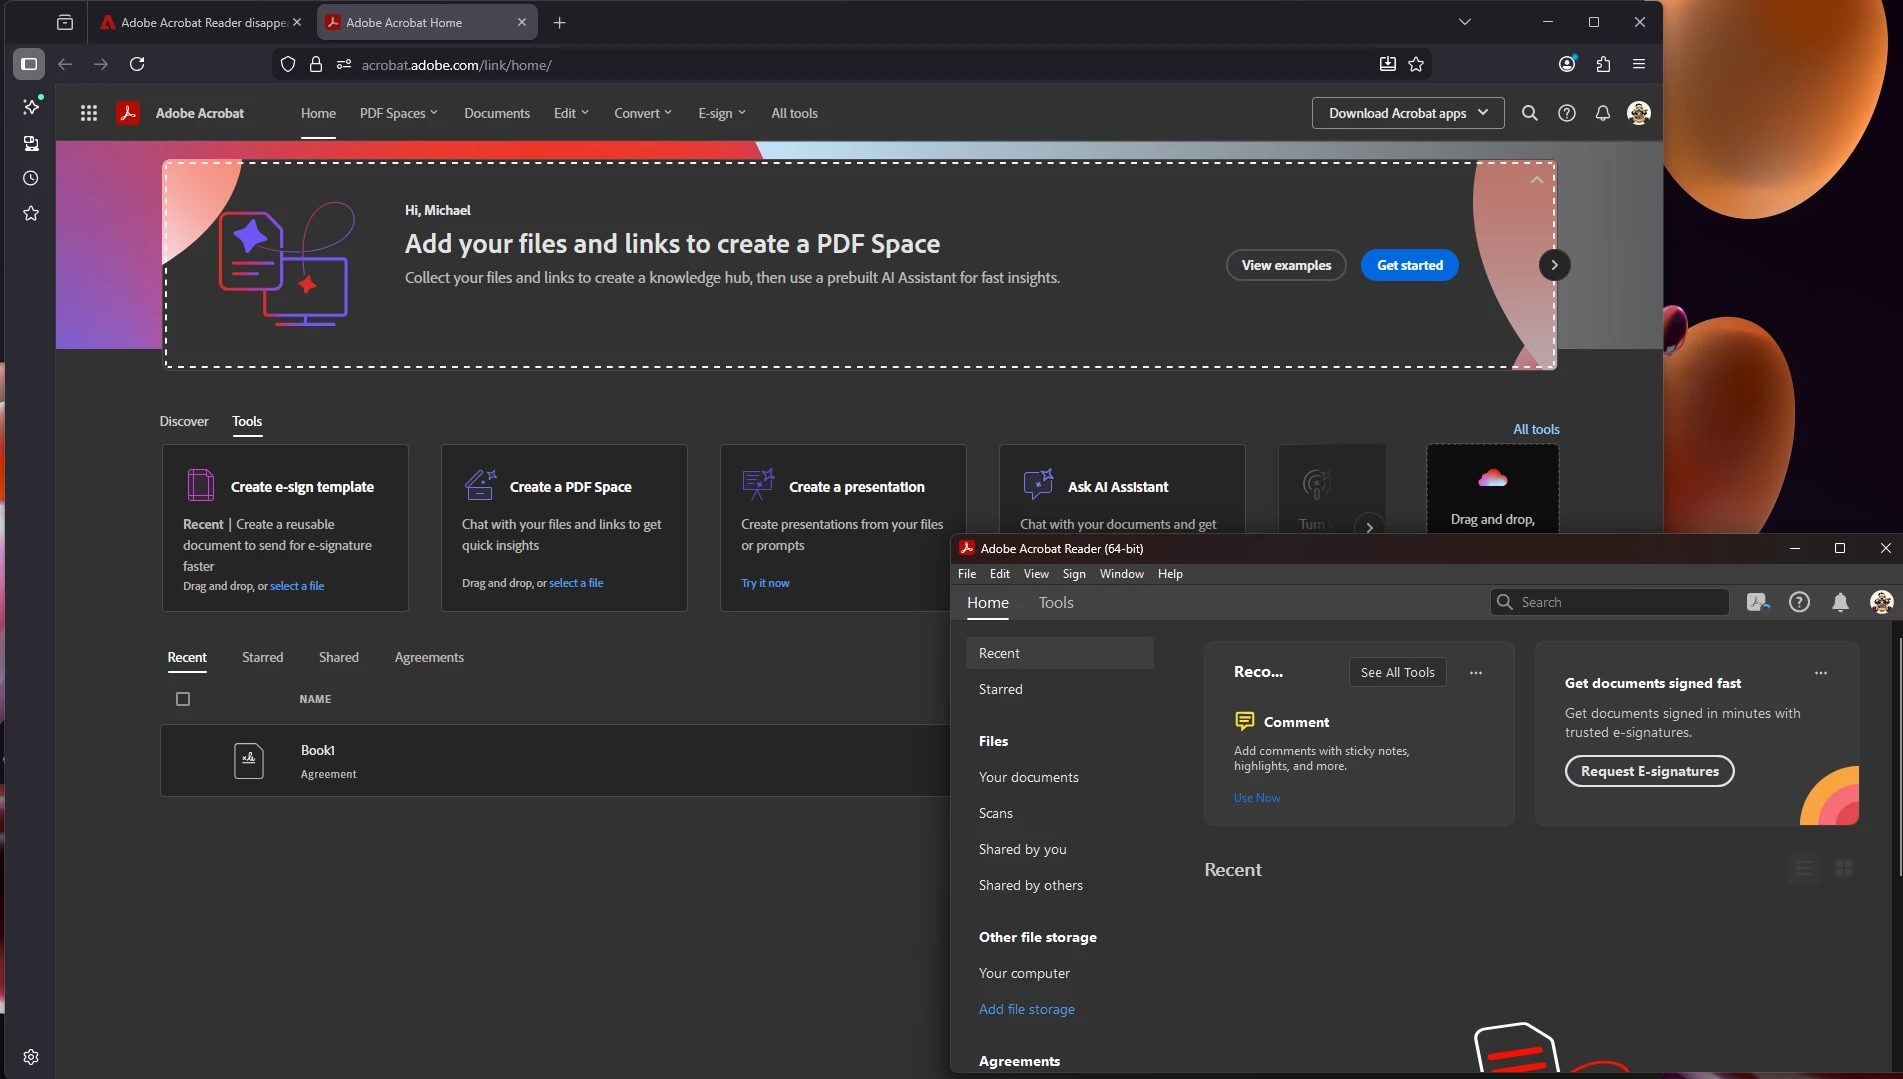Click the Ask AI Assistant card icon
Screen dimensions: 1903x1079
[1038, 485]
